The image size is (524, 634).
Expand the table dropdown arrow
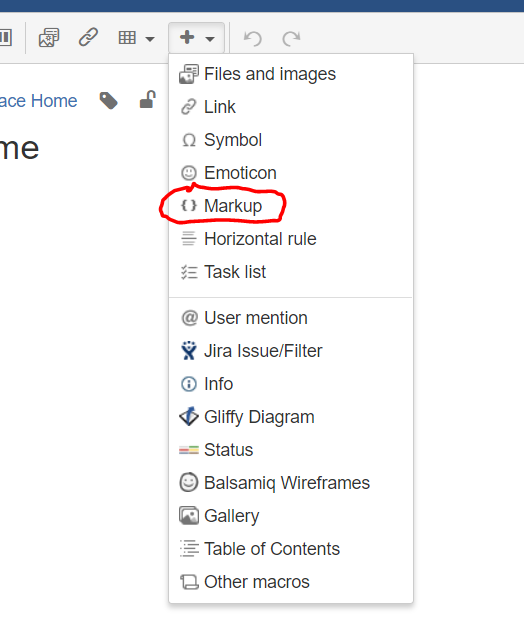coord(150,39)
